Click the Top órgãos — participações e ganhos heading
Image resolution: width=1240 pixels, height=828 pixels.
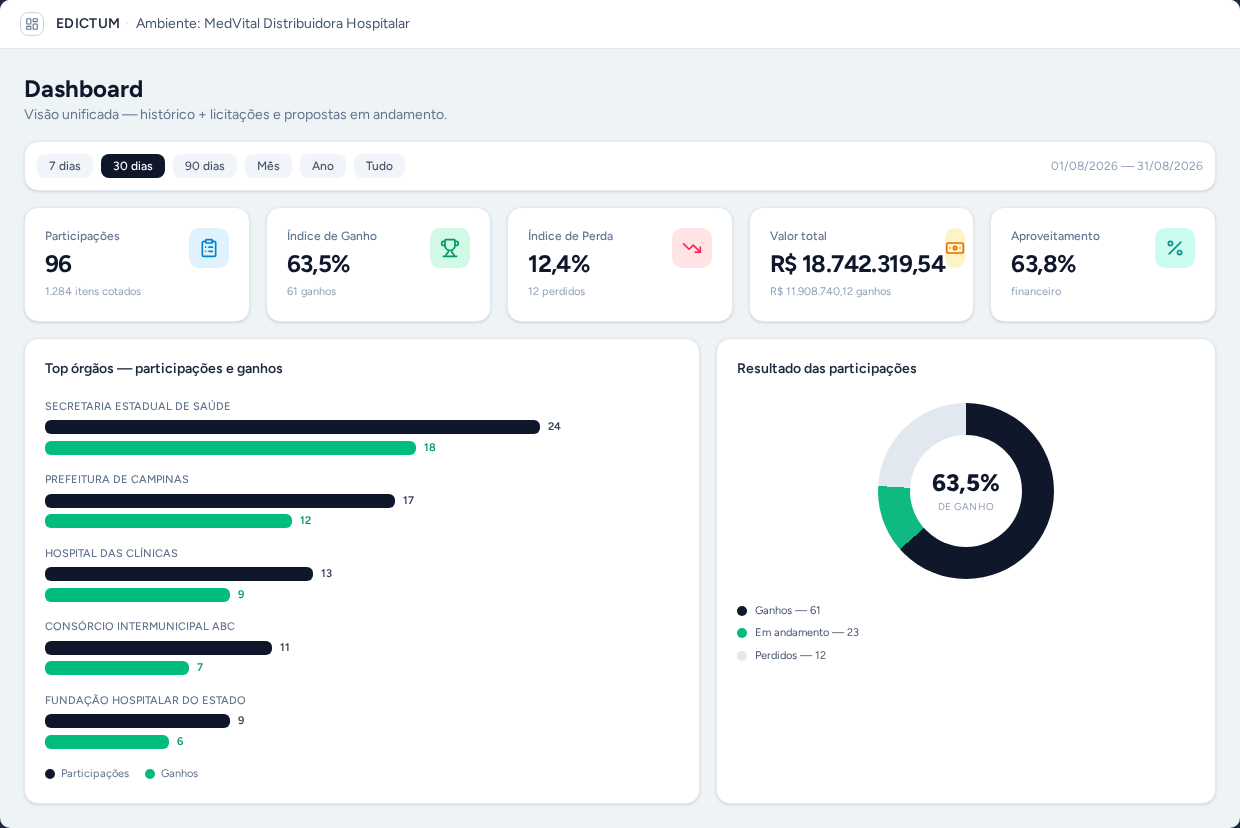coord(164,368)
